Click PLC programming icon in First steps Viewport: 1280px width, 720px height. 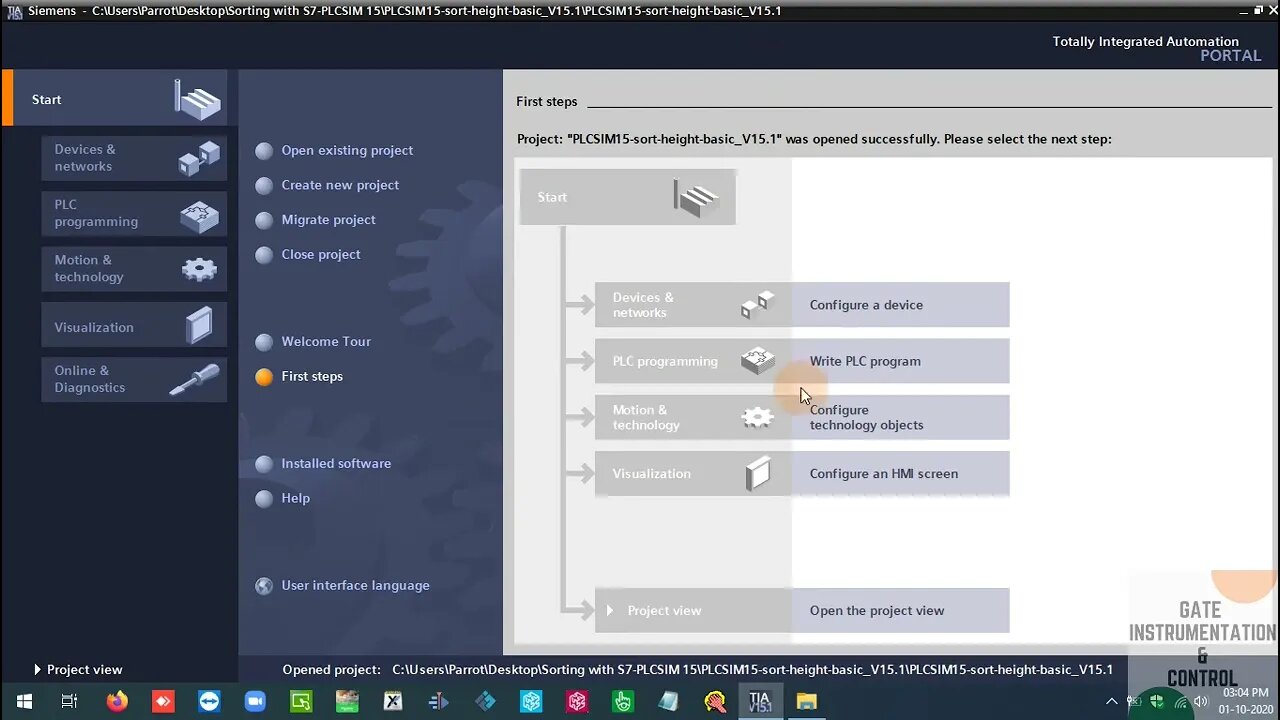pyautogui.click(x=758, y=361)
